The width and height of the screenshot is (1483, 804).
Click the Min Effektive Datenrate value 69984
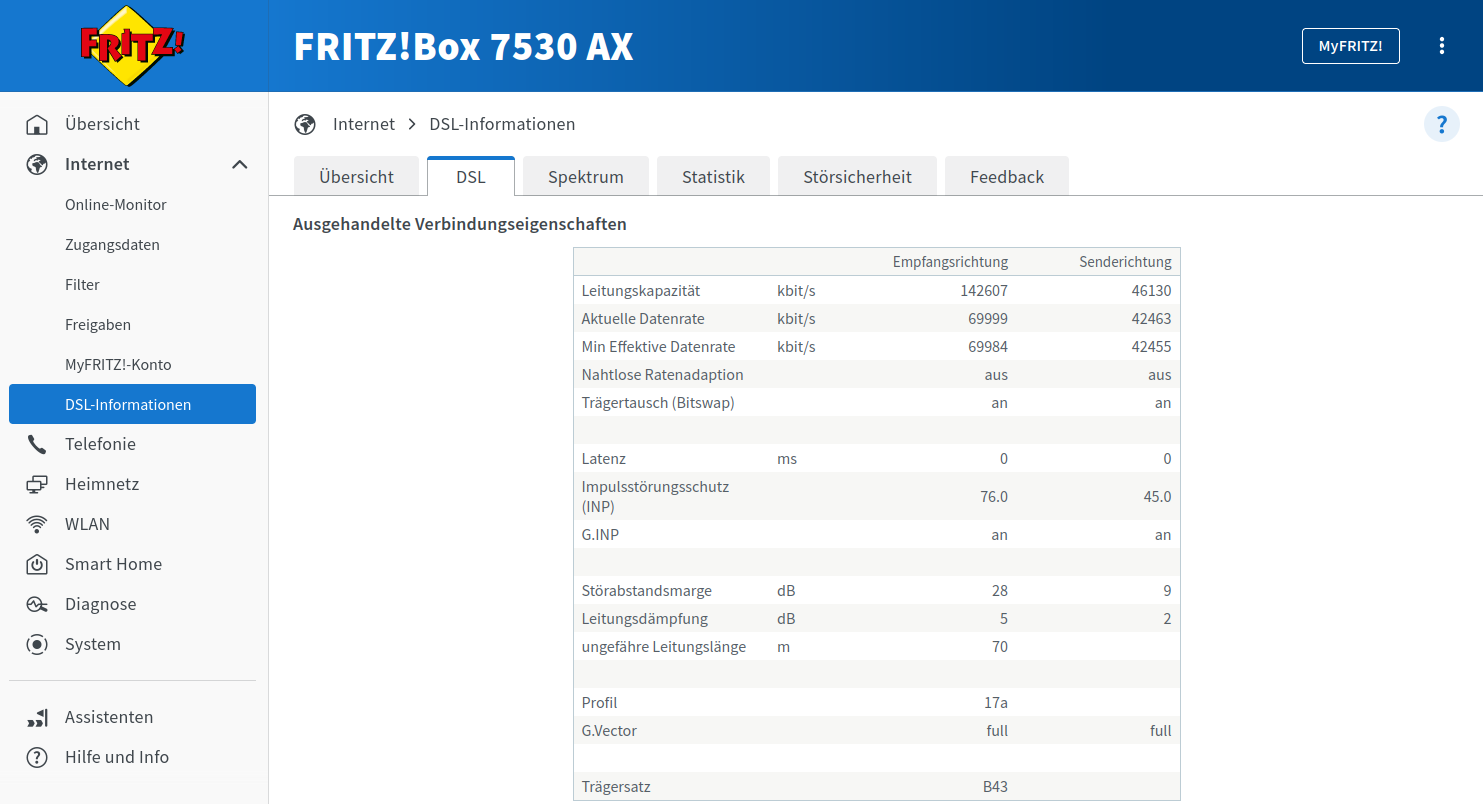pyautogui.click(x=986, y=347)
